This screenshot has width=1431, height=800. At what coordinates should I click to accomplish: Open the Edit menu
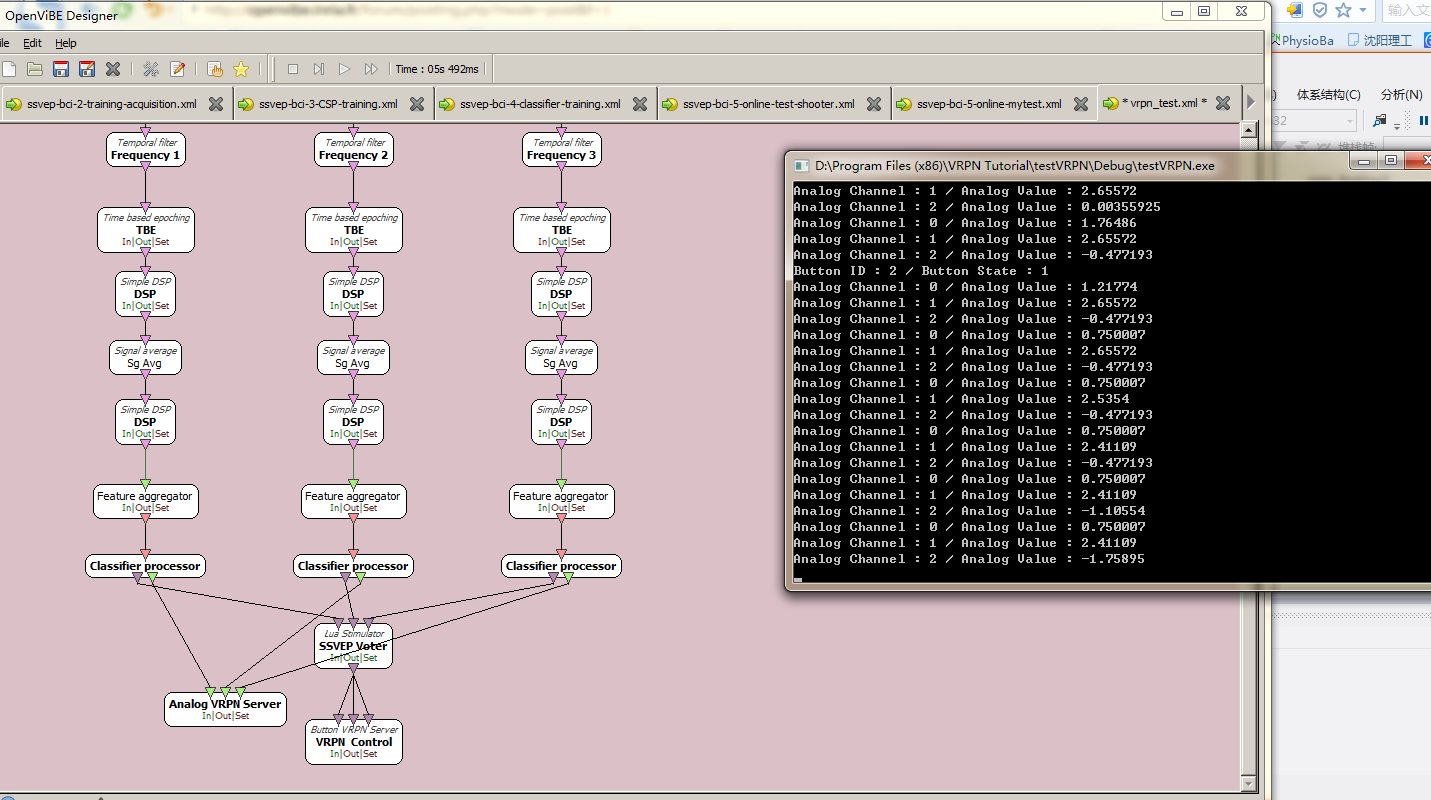[x=33, y=43]
